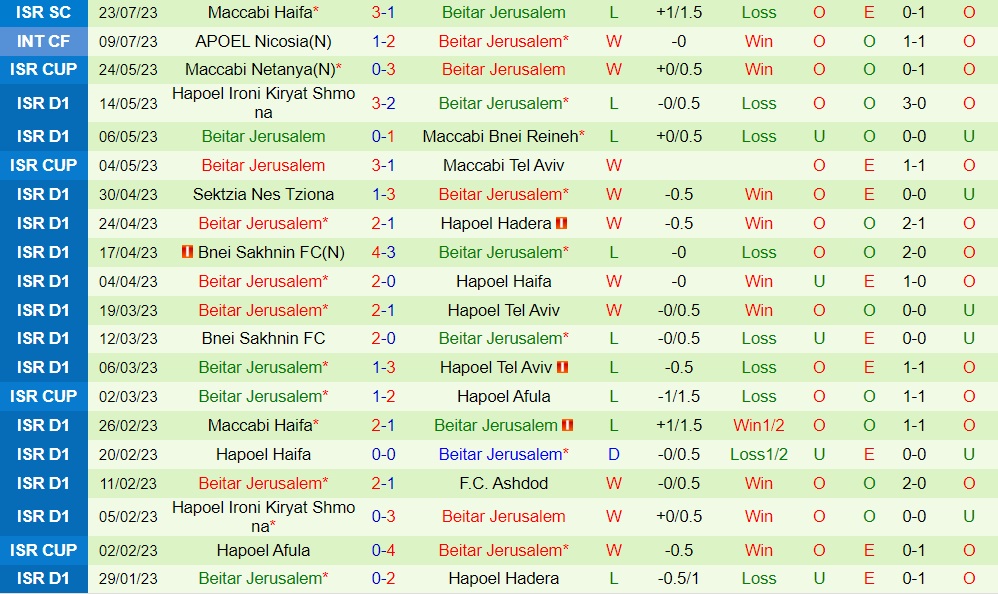The width and height of the screenshot is (998, 594).
Task: Open the F.C. Ashdod team link
Action: [x=503, y=484]
